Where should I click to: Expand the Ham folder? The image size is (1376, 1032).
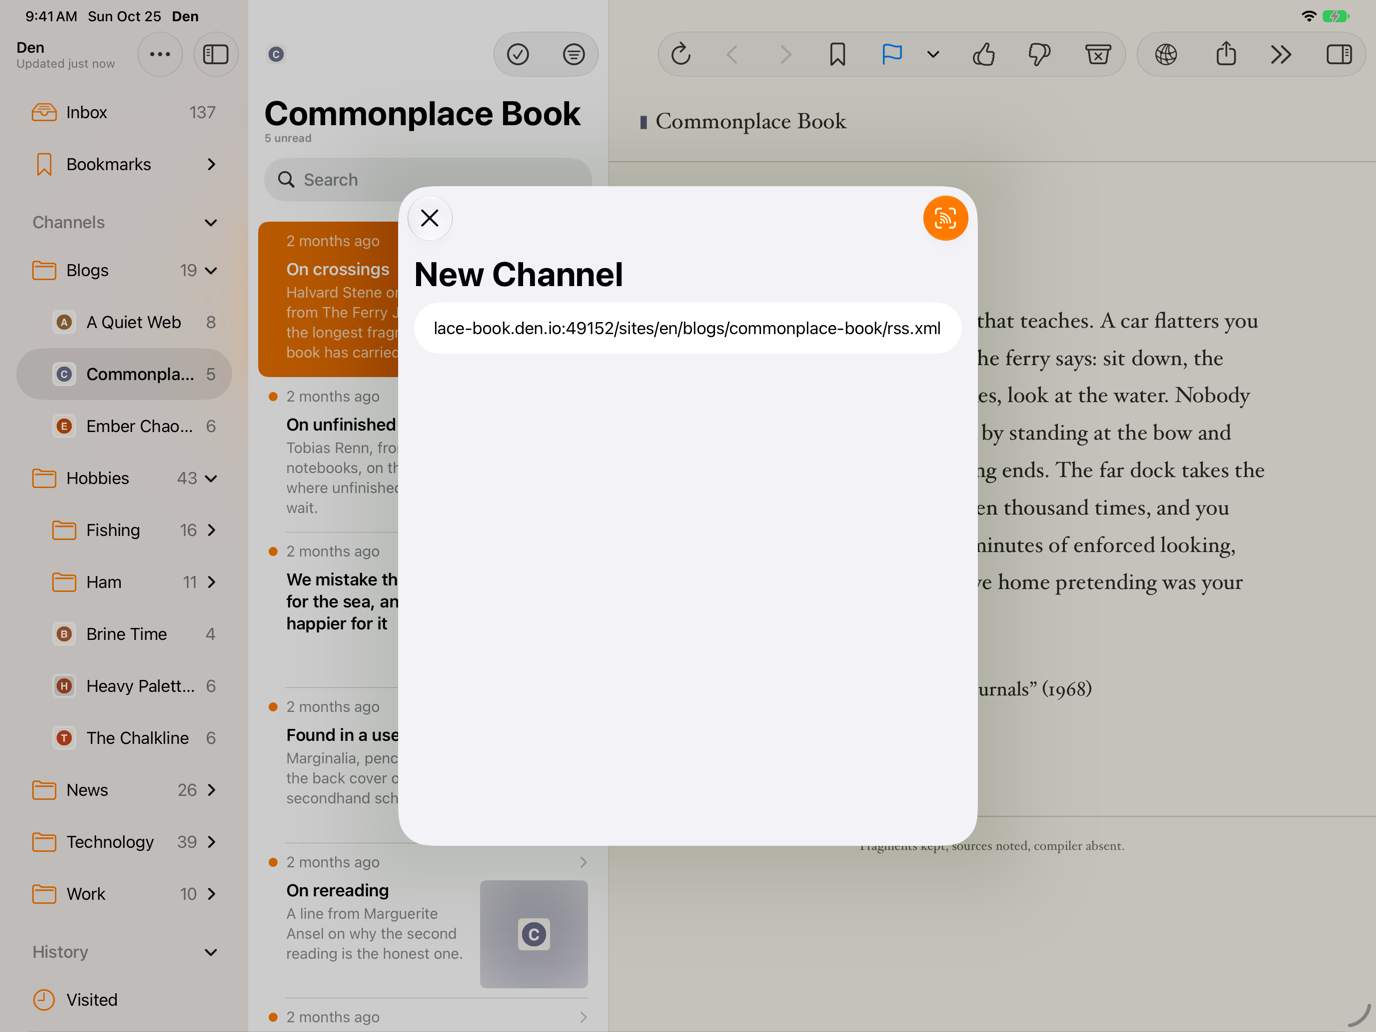pos(211,582)
